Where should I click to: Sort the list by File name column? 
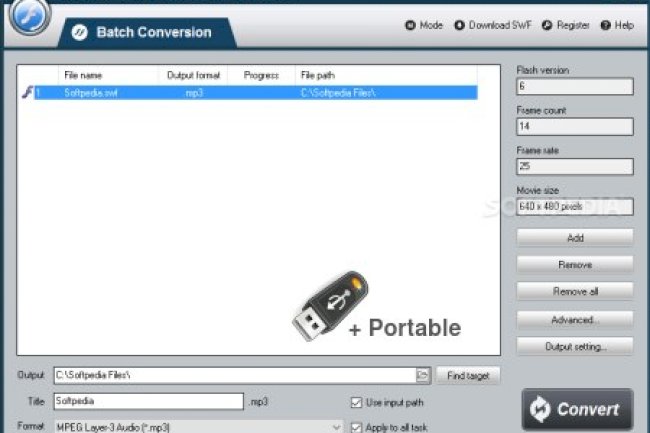pos(108,75)
